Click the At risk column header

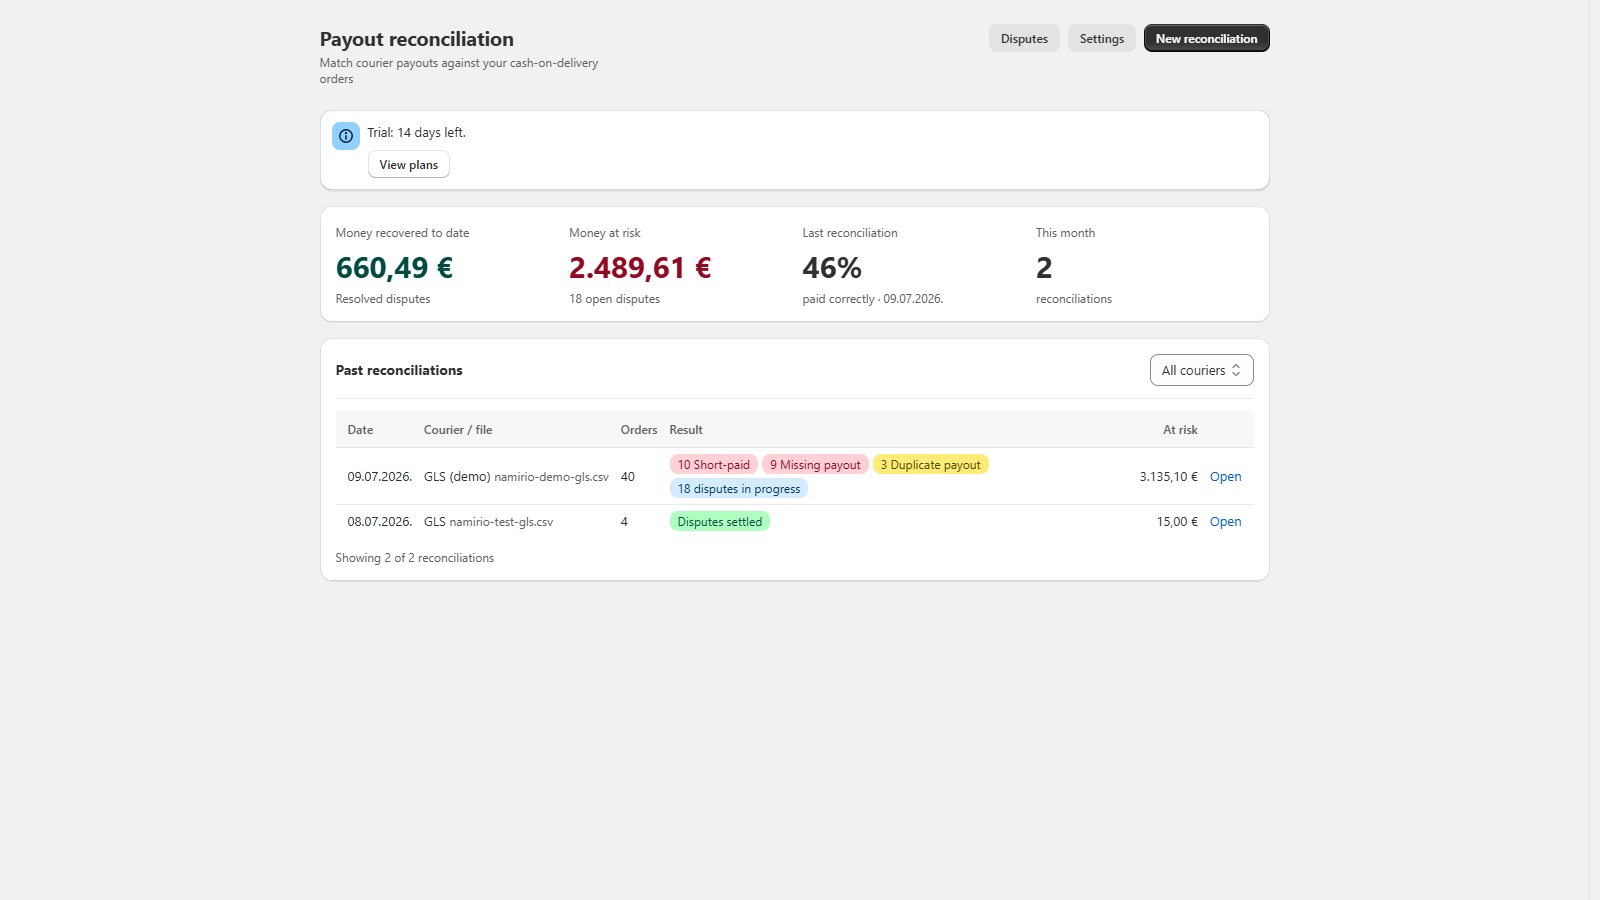pyautogui.click(x=1180, y=430)
